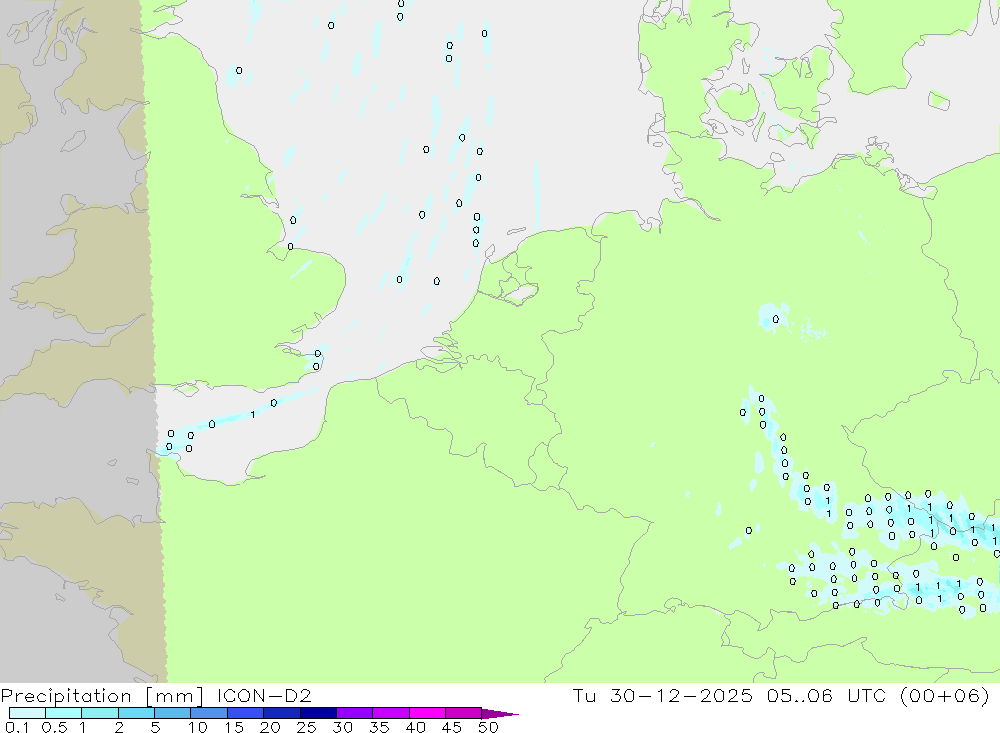The image size is (1000, 733).
Task: Click the '1' value in the English Channel
Action: 253,415
